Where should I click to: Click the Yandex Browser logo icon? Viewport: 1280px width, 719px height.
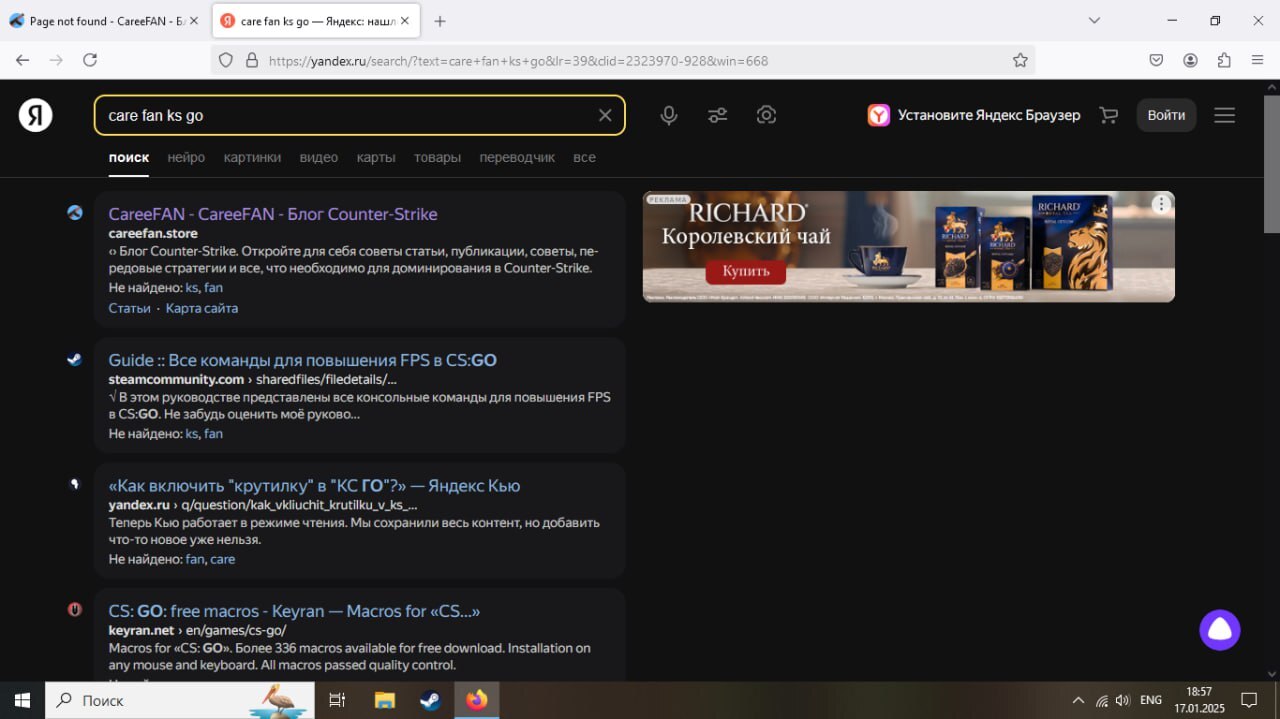(878, 115)
